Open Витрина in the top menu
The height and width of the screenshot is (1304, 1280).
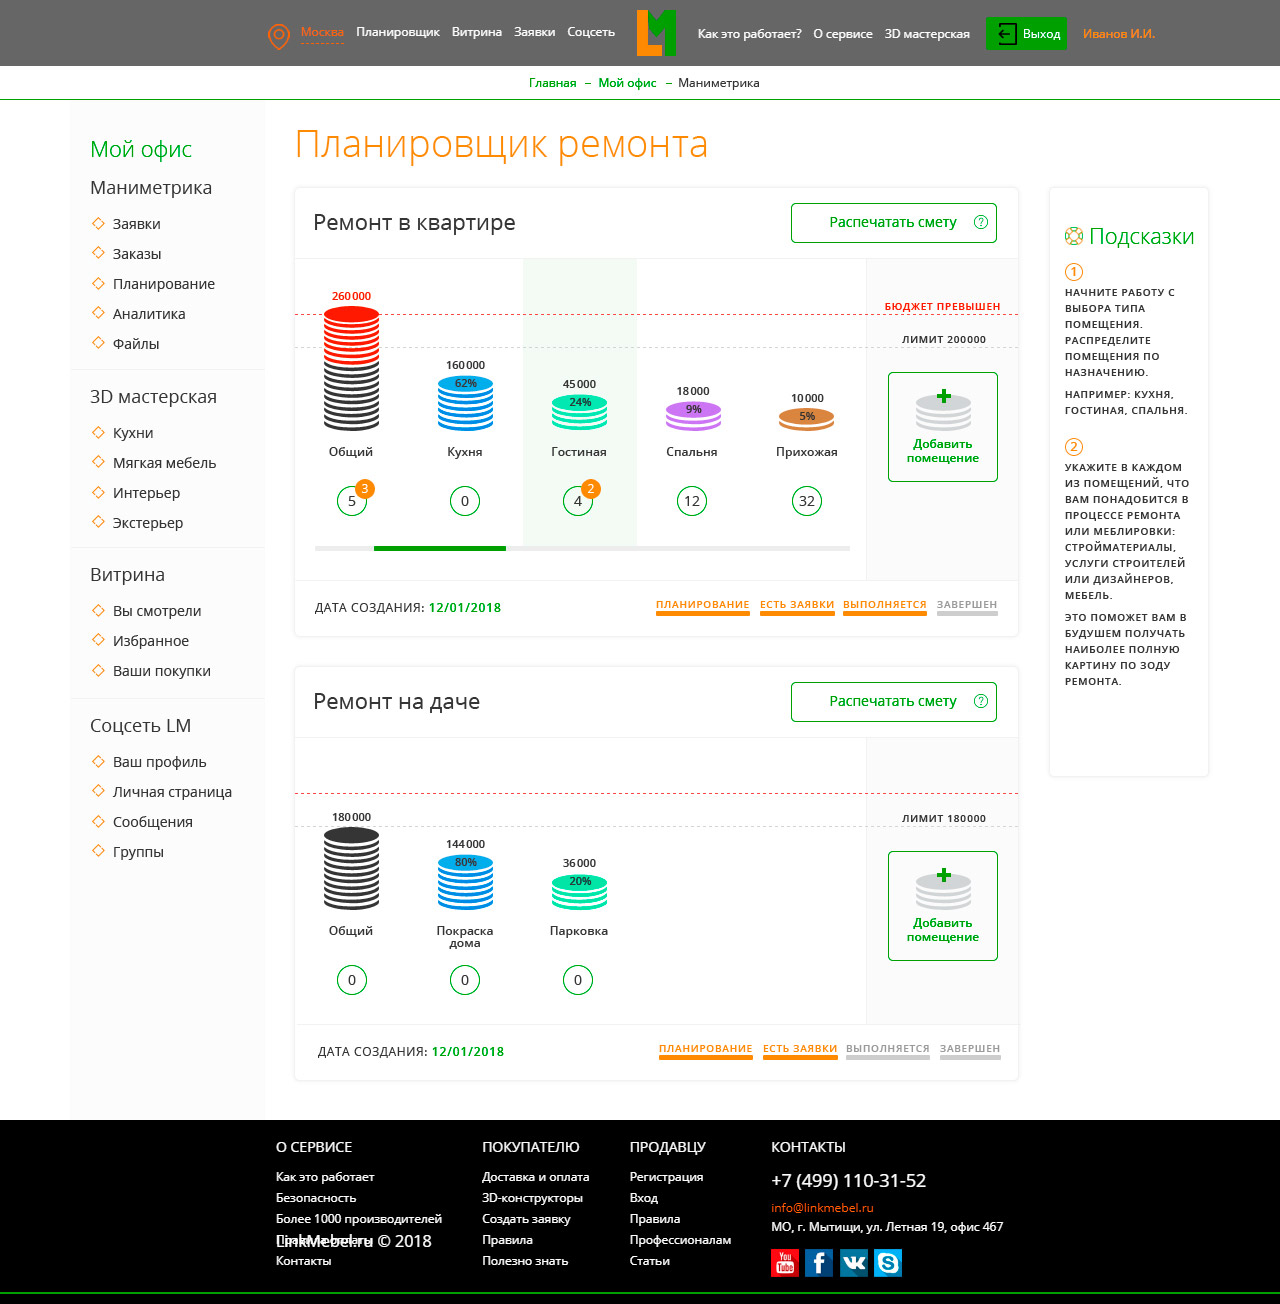(x=477, y=32)
